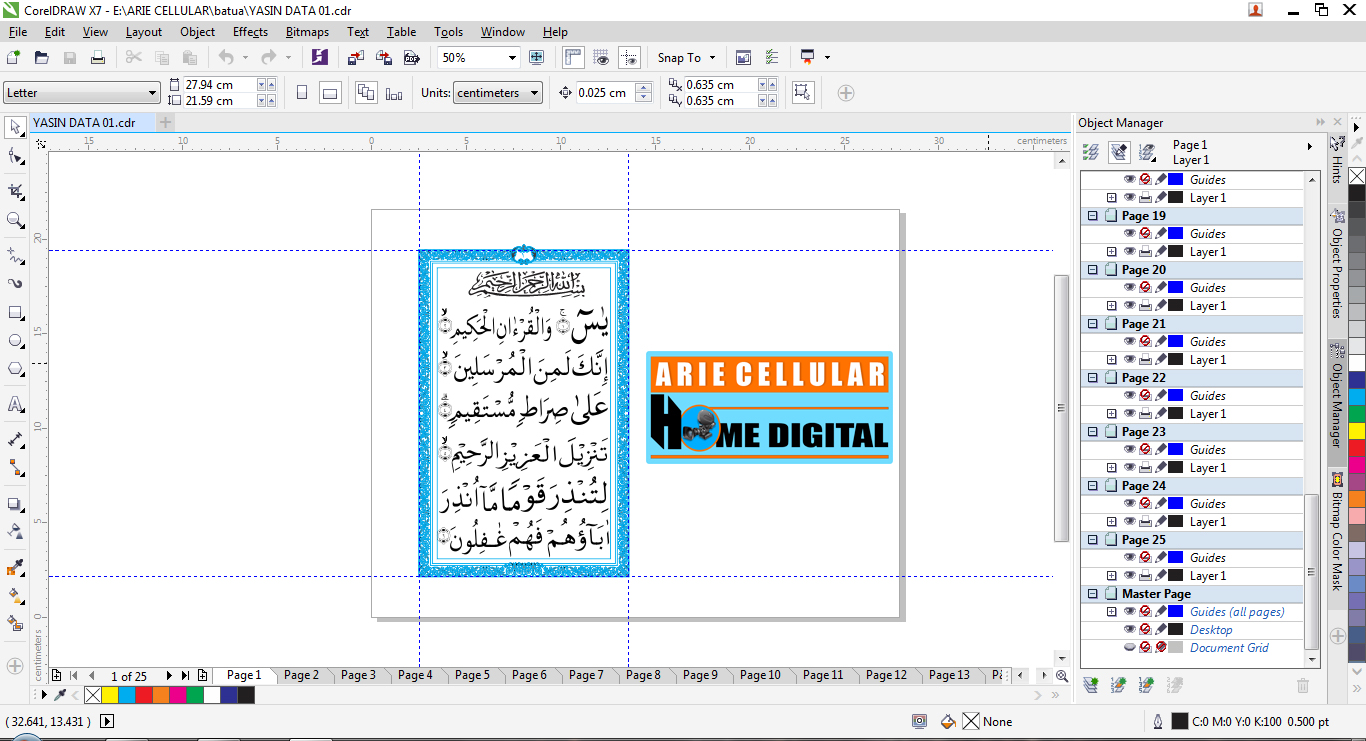Viewport: 1366px width, 741px height.
Task: Select the Polygon tool
Action: (x=15, y=369)
